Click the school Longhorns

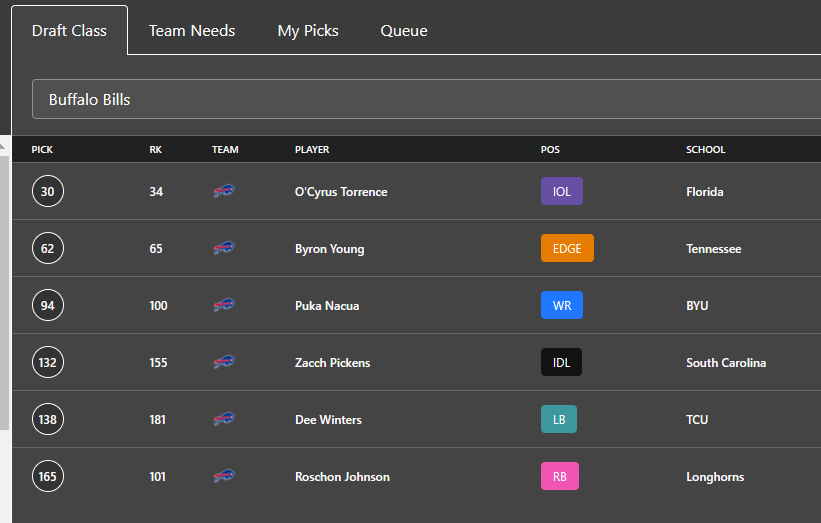tap(715, 477)
